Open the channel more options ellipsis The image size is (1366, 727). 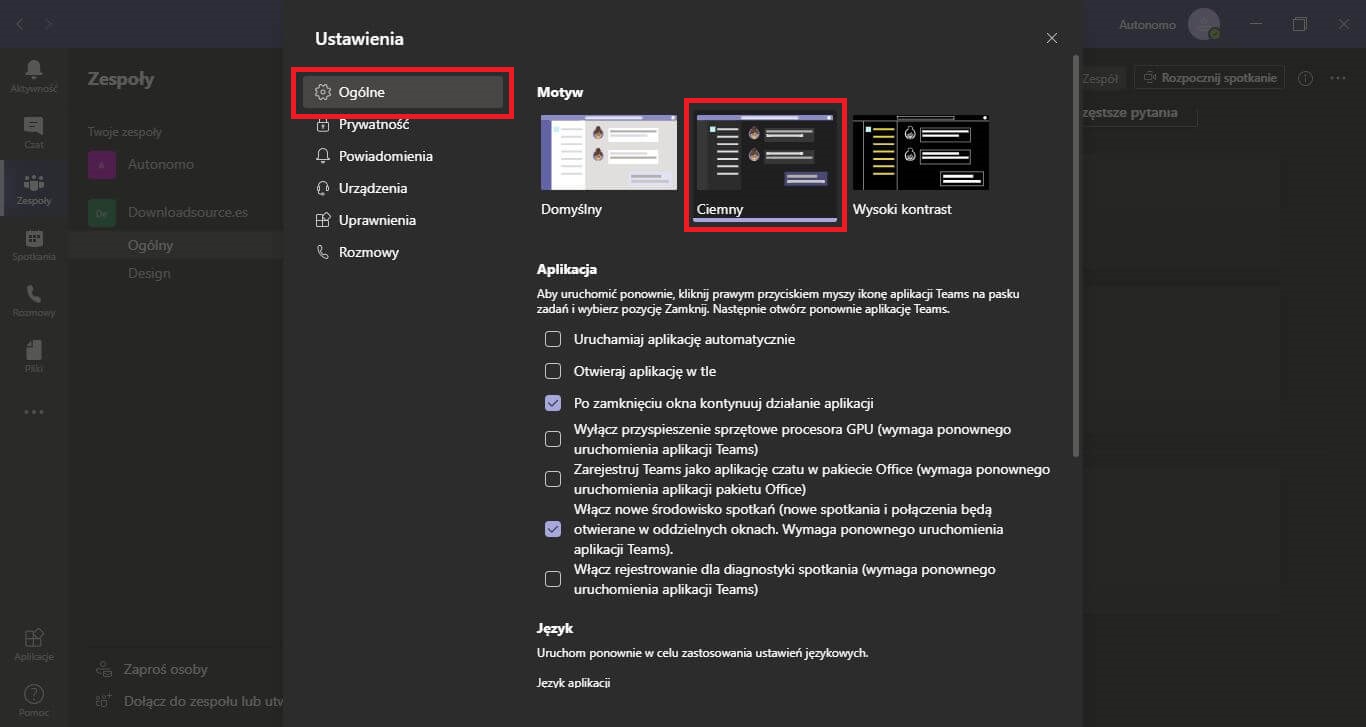click(1338, 78)
